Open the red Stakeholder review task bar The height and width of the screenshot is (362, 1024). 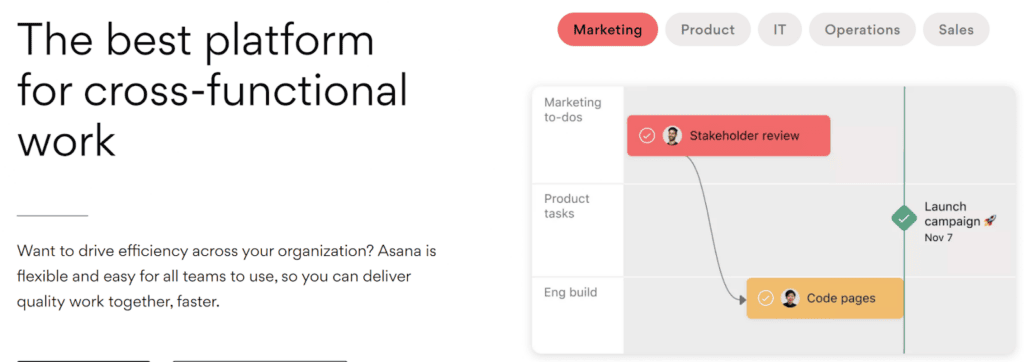[728, 136]
